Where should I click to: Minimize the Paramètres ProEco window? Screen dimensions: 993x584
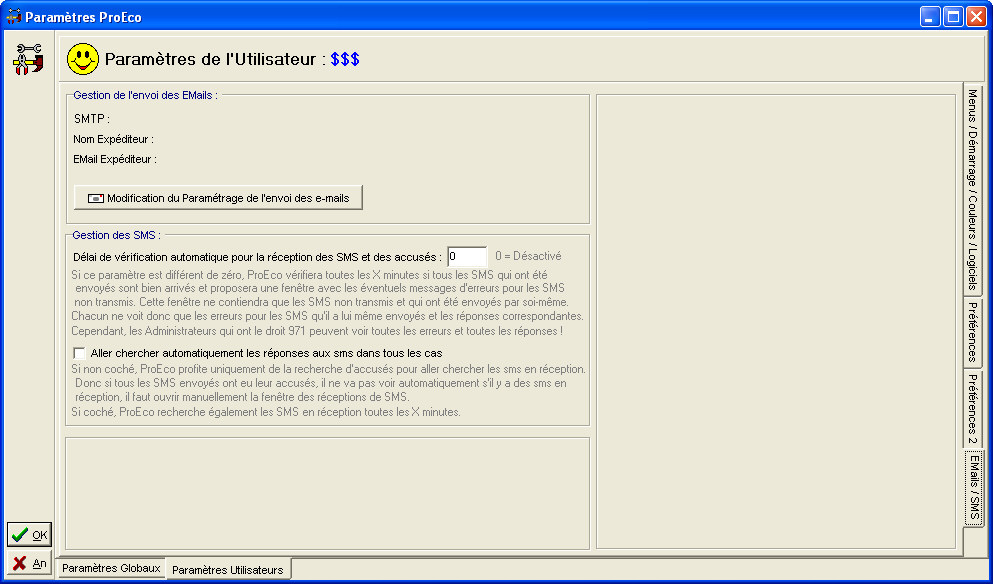930,16
